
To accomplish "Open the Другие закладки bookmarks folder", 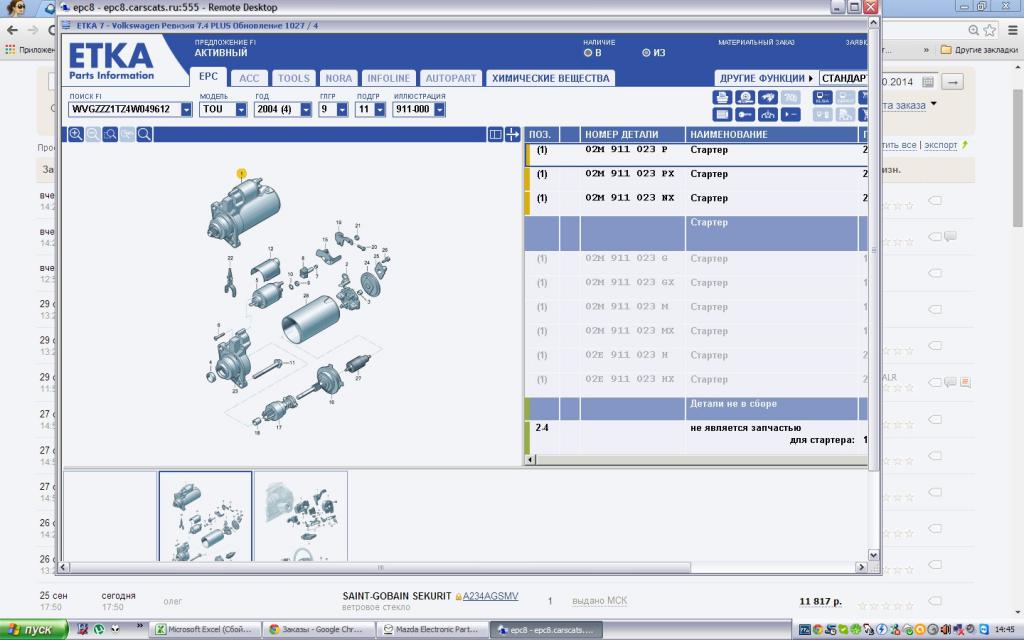I will [979, 50].
